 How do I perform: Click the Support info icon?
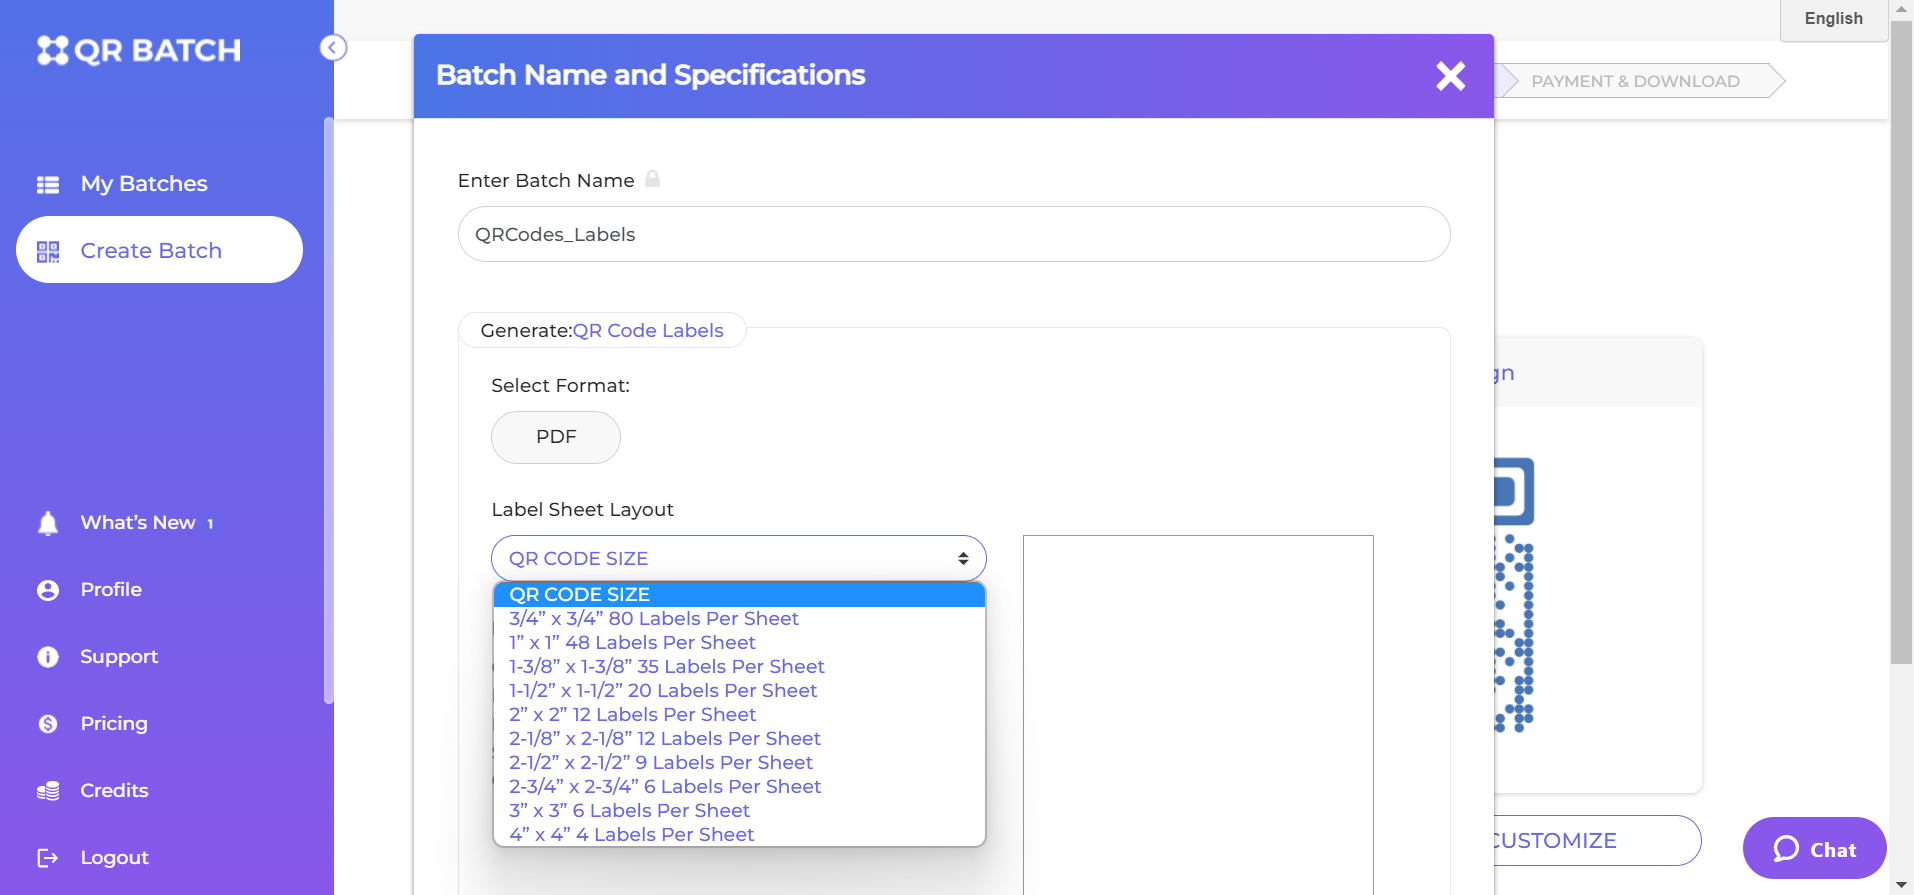coord(48,657)
